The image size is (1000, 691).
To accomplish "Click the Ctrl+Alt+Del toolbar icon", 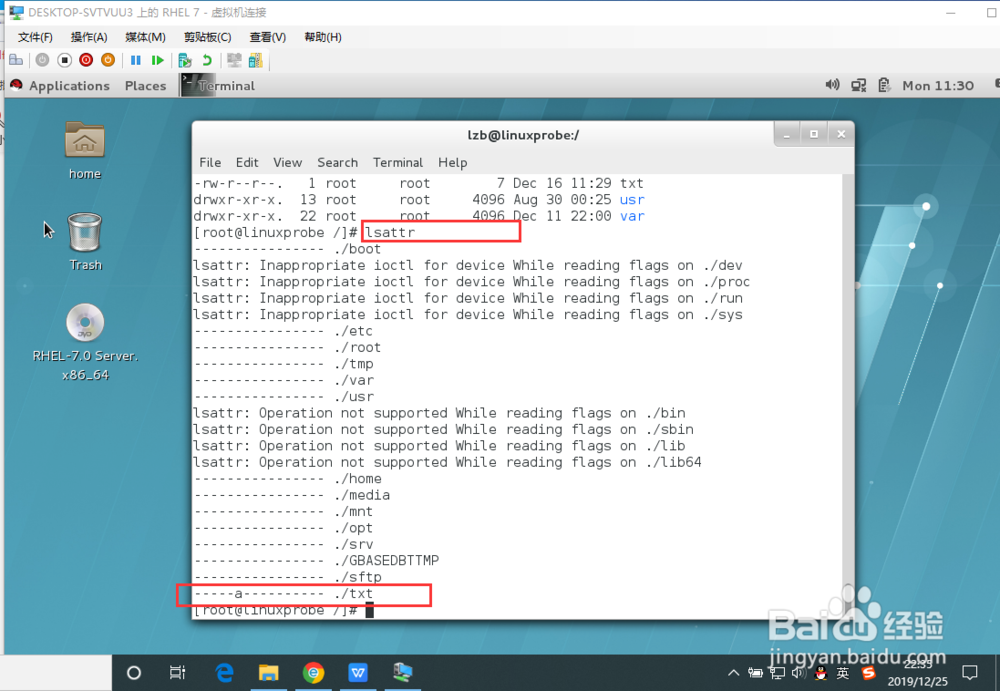I will click(16, 60).
